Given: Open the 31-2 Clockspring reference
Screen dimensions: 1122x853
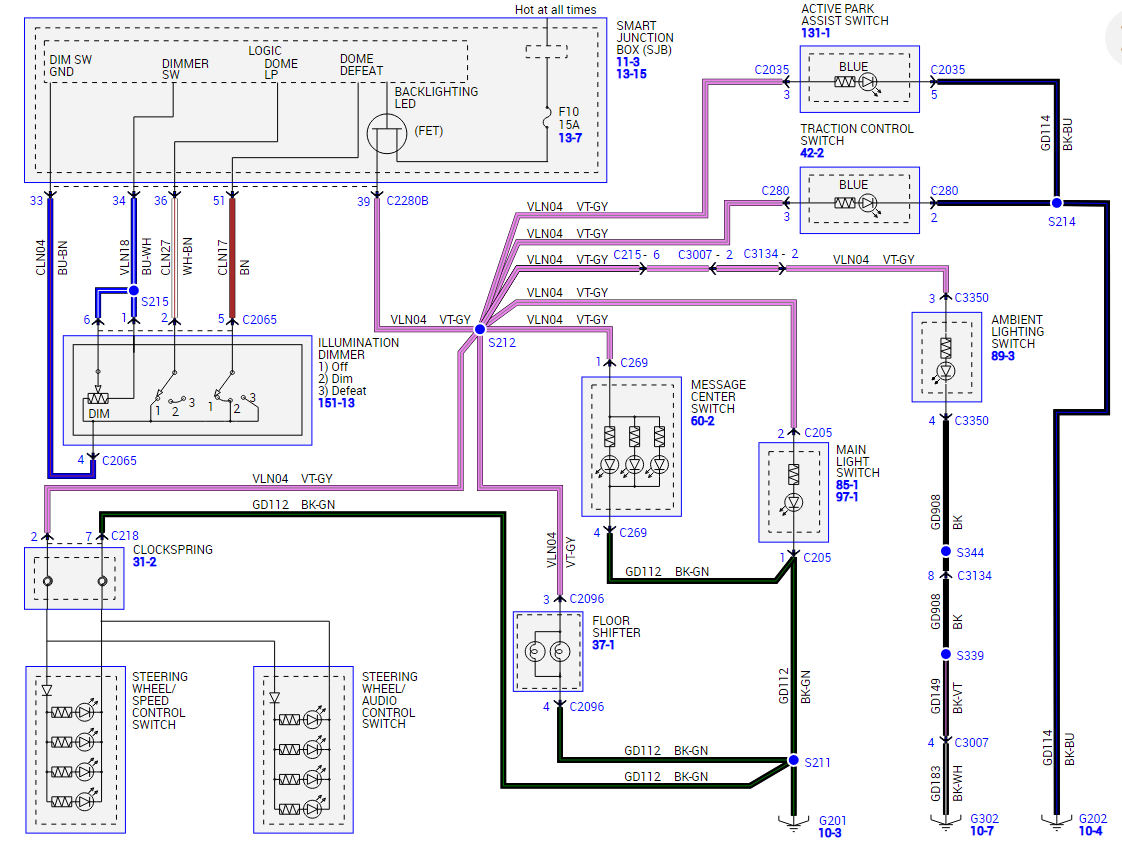Looking at the screenshot, I should coord(145,562).
